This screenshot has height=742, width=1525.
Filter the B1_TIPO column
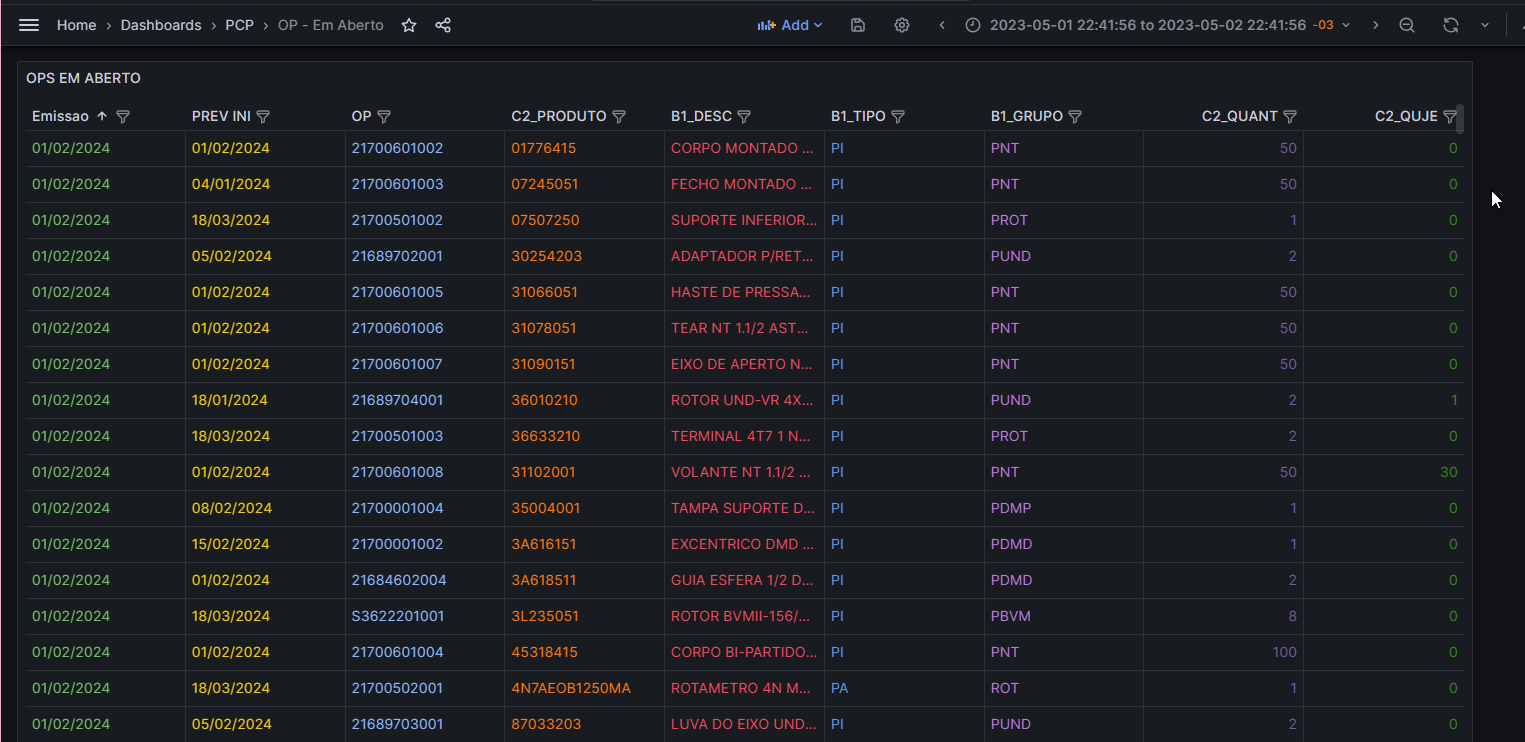[x=898, y=116]
